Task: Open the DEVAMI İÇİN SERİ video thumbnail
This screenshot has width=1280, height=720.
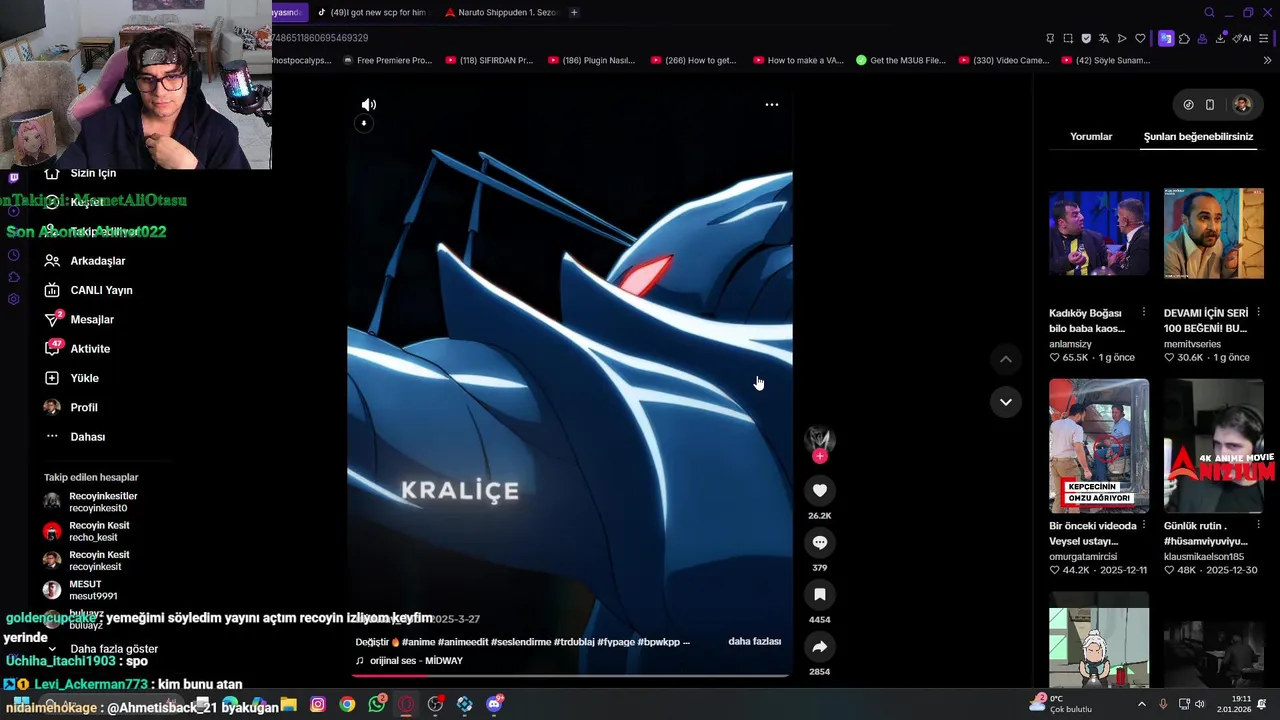Action: (x=1214, y=233)
